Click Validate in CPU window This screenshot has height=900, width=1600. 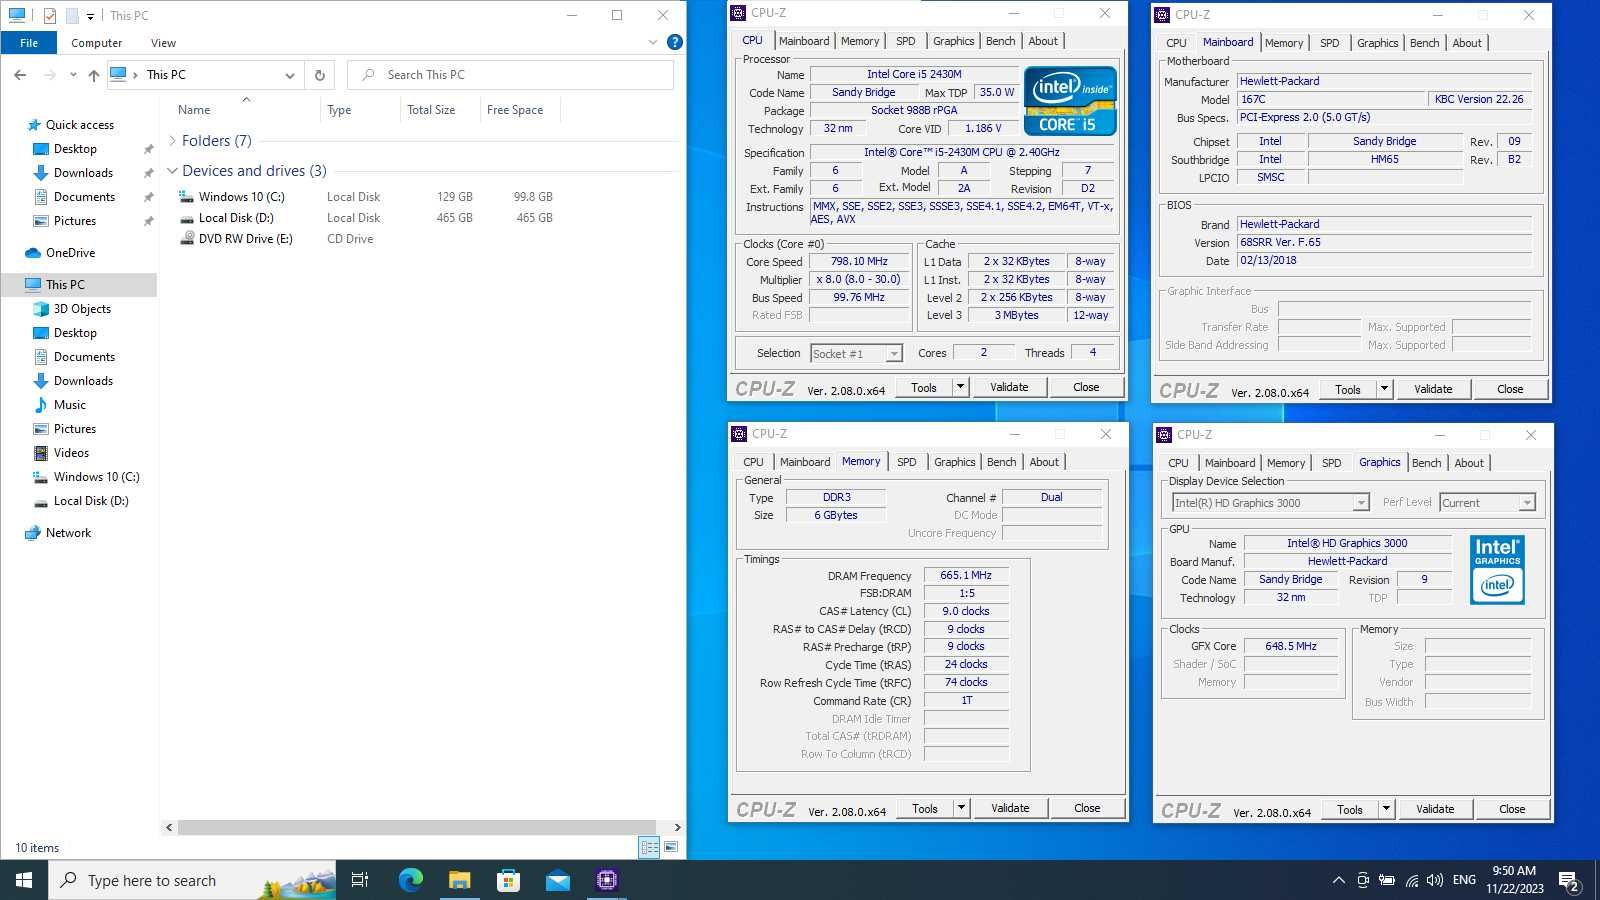pyautogui.click(x=1009, y=387)
